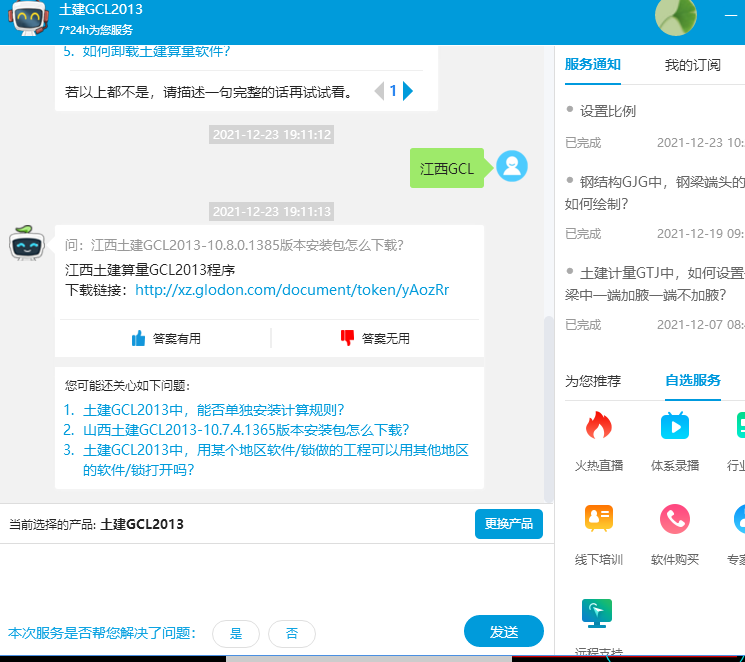Open link 如何卸载土建算量软件?

(x=156, y=51)
